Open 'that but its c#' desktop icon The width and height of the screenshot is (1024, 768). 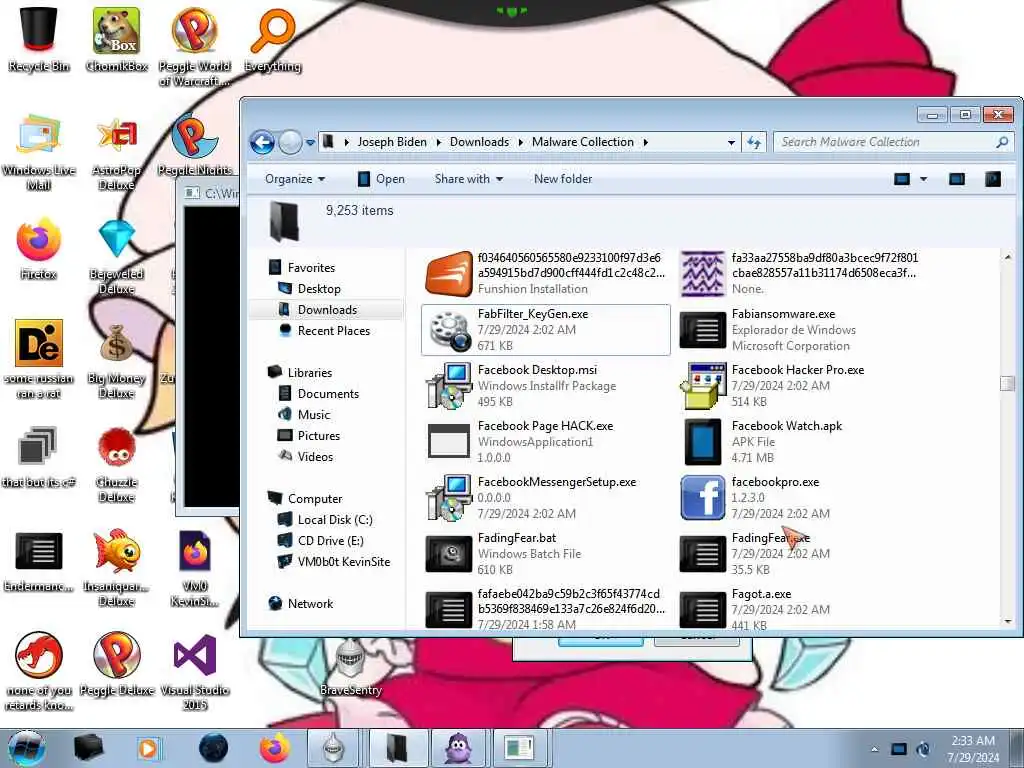point(39,456)
